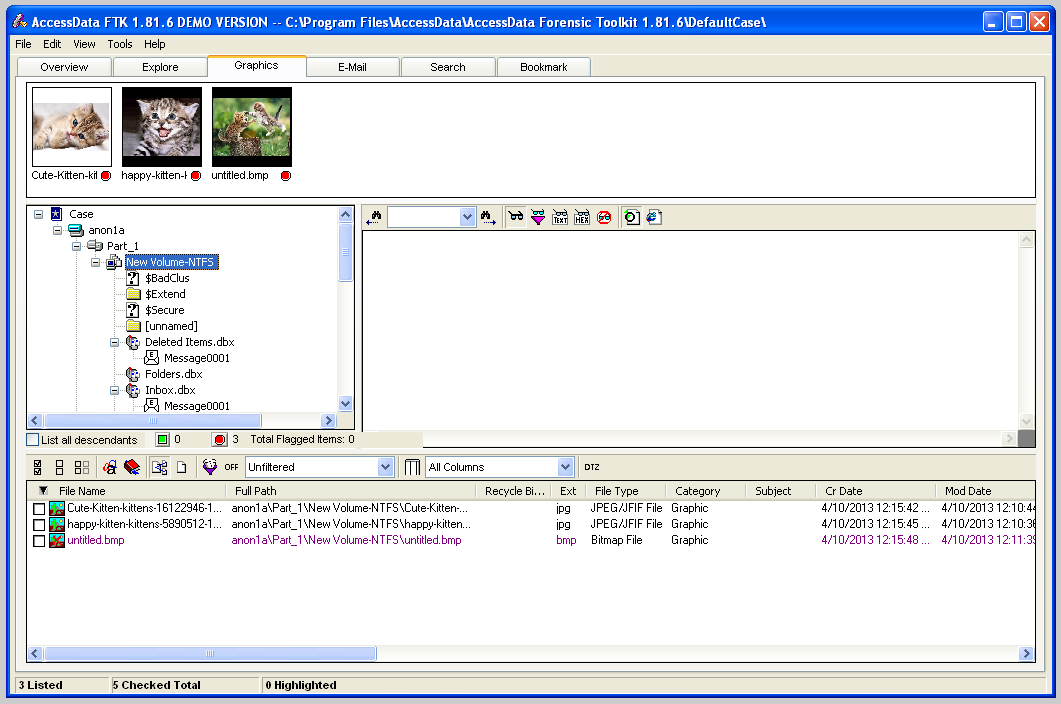The width and height of the screenshot is (1061, 704).
Task: Click the uncheck all files icon
Action: (60, 467)
